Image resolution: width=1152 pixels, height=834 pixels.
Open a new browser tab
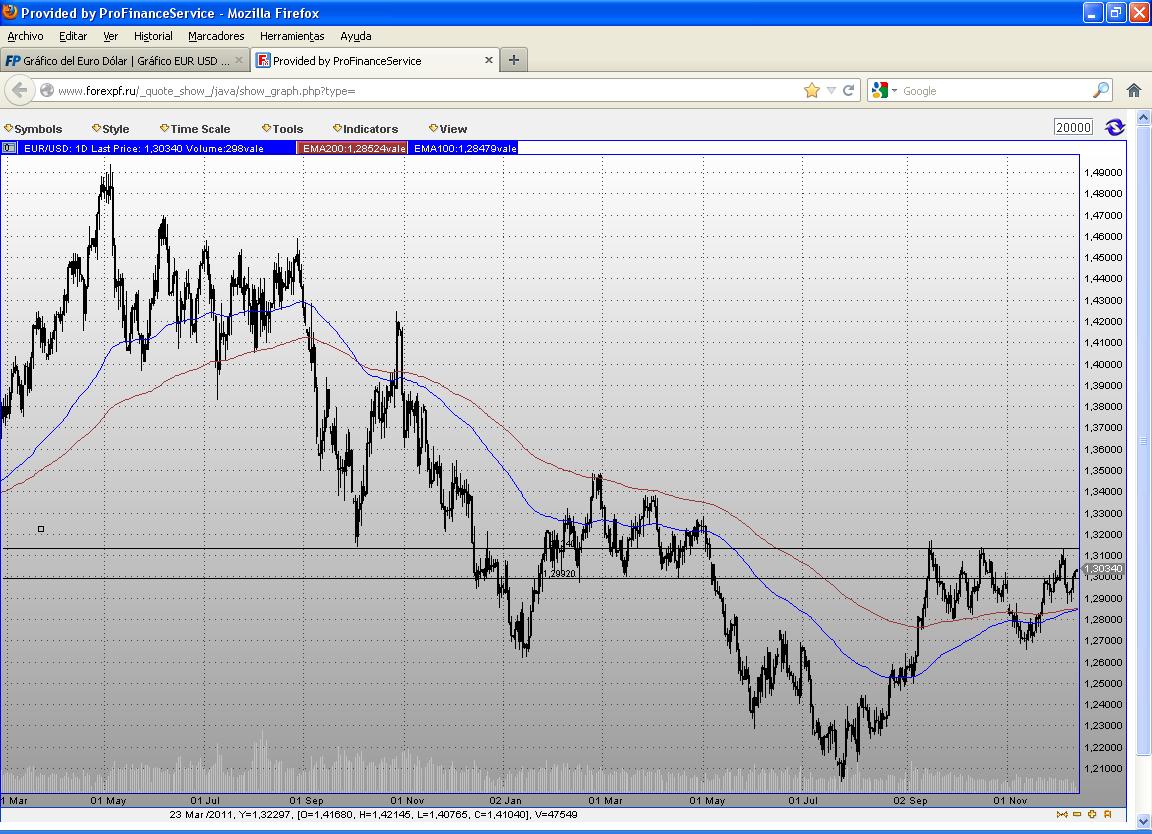[x=514, y=60]
